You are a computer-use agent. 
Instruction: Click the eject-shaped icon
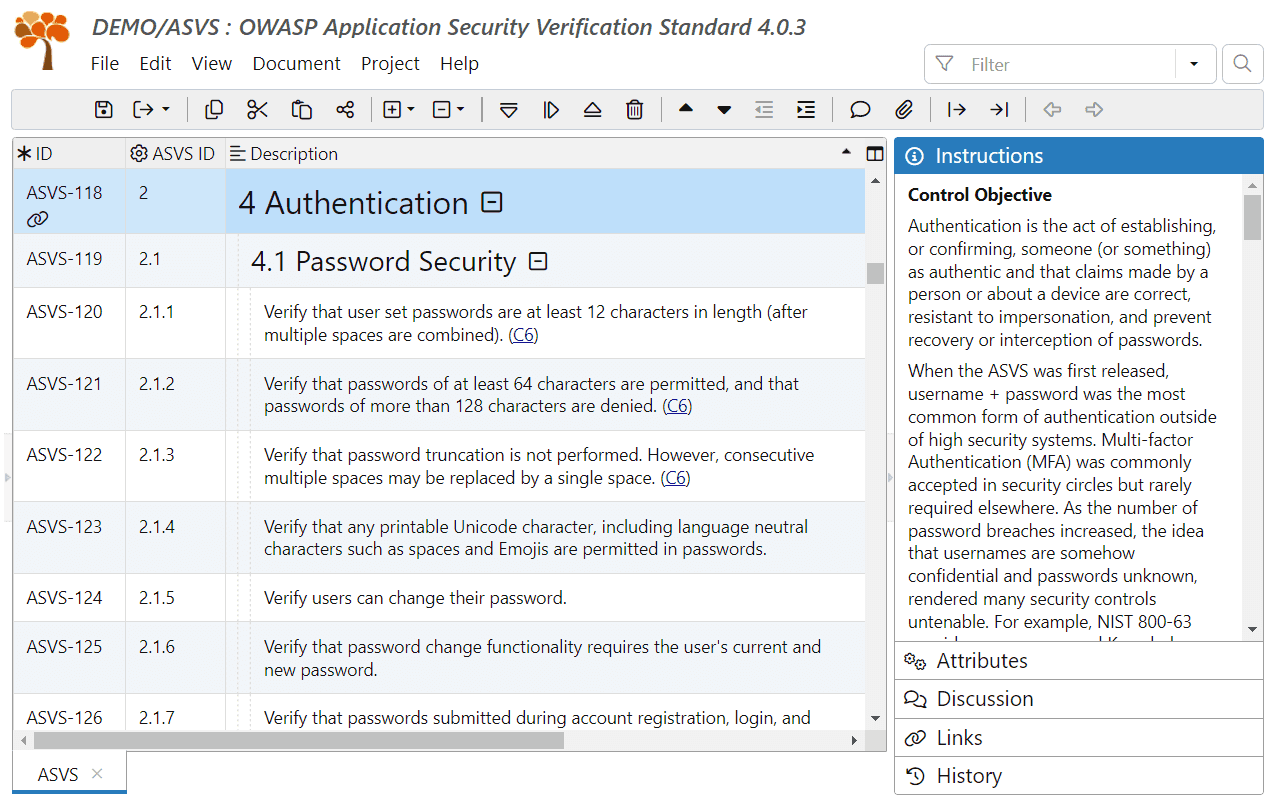pyautogui.click(x=592, y=110)
